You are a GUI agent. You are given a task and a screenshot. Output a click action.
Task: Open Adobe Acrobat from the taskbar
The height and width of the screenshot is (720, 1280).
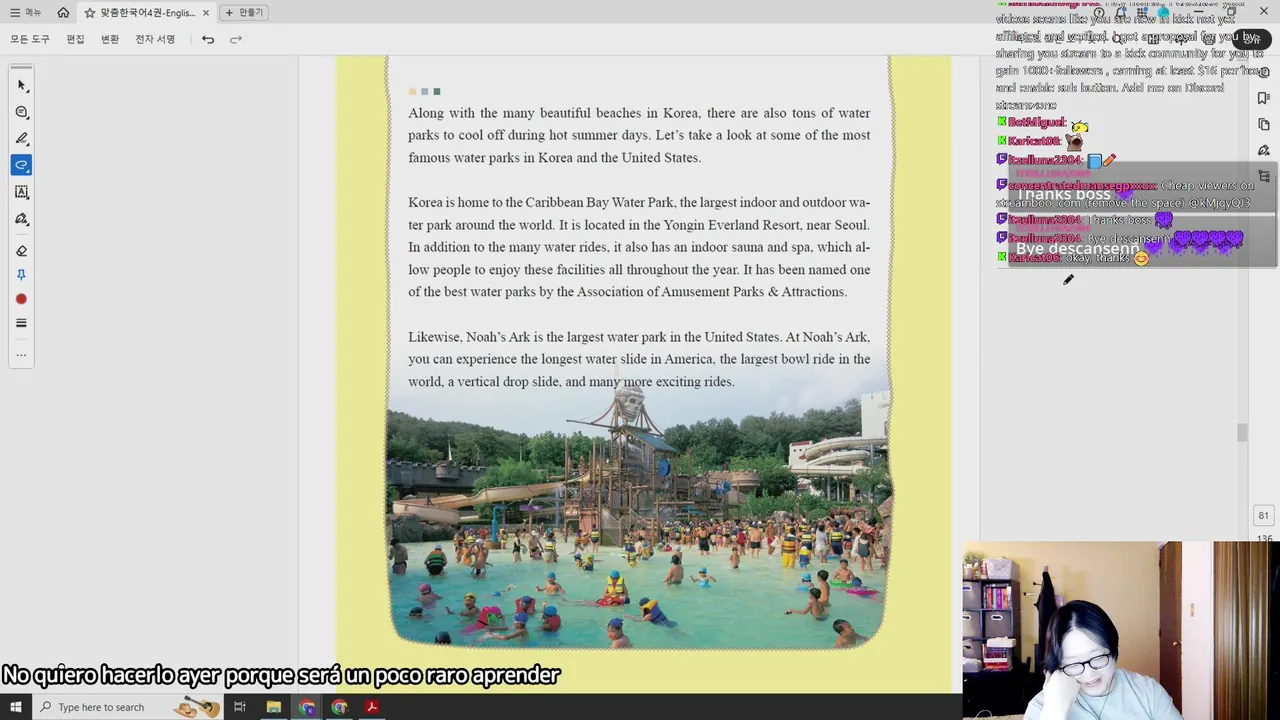coord(371,707)
